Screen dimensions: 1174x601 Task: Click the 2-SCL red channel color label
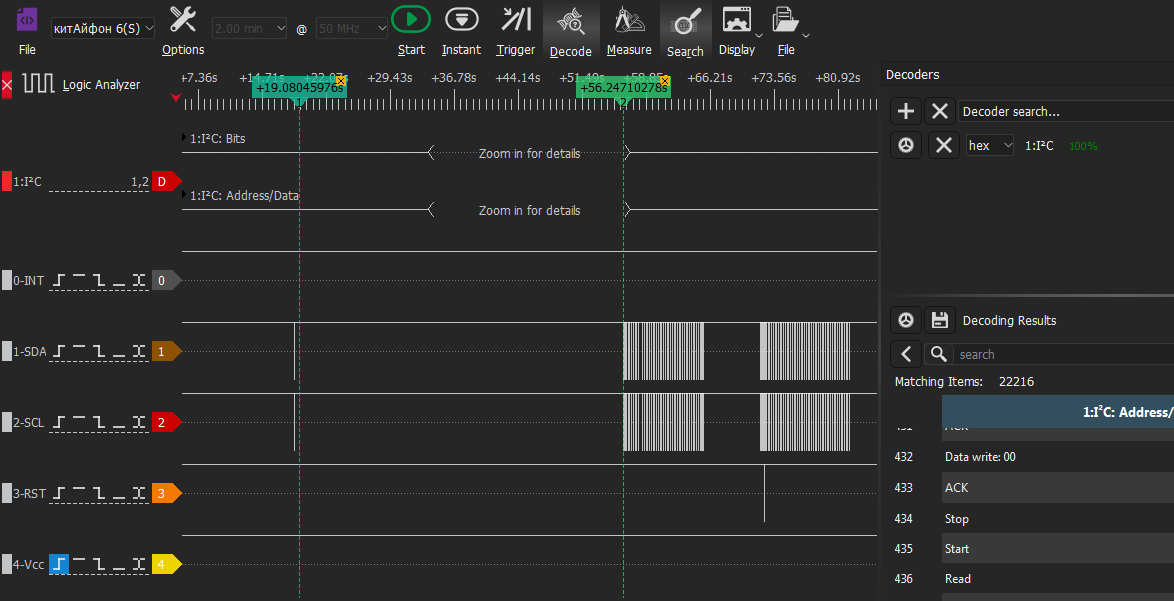click(164, 423)
